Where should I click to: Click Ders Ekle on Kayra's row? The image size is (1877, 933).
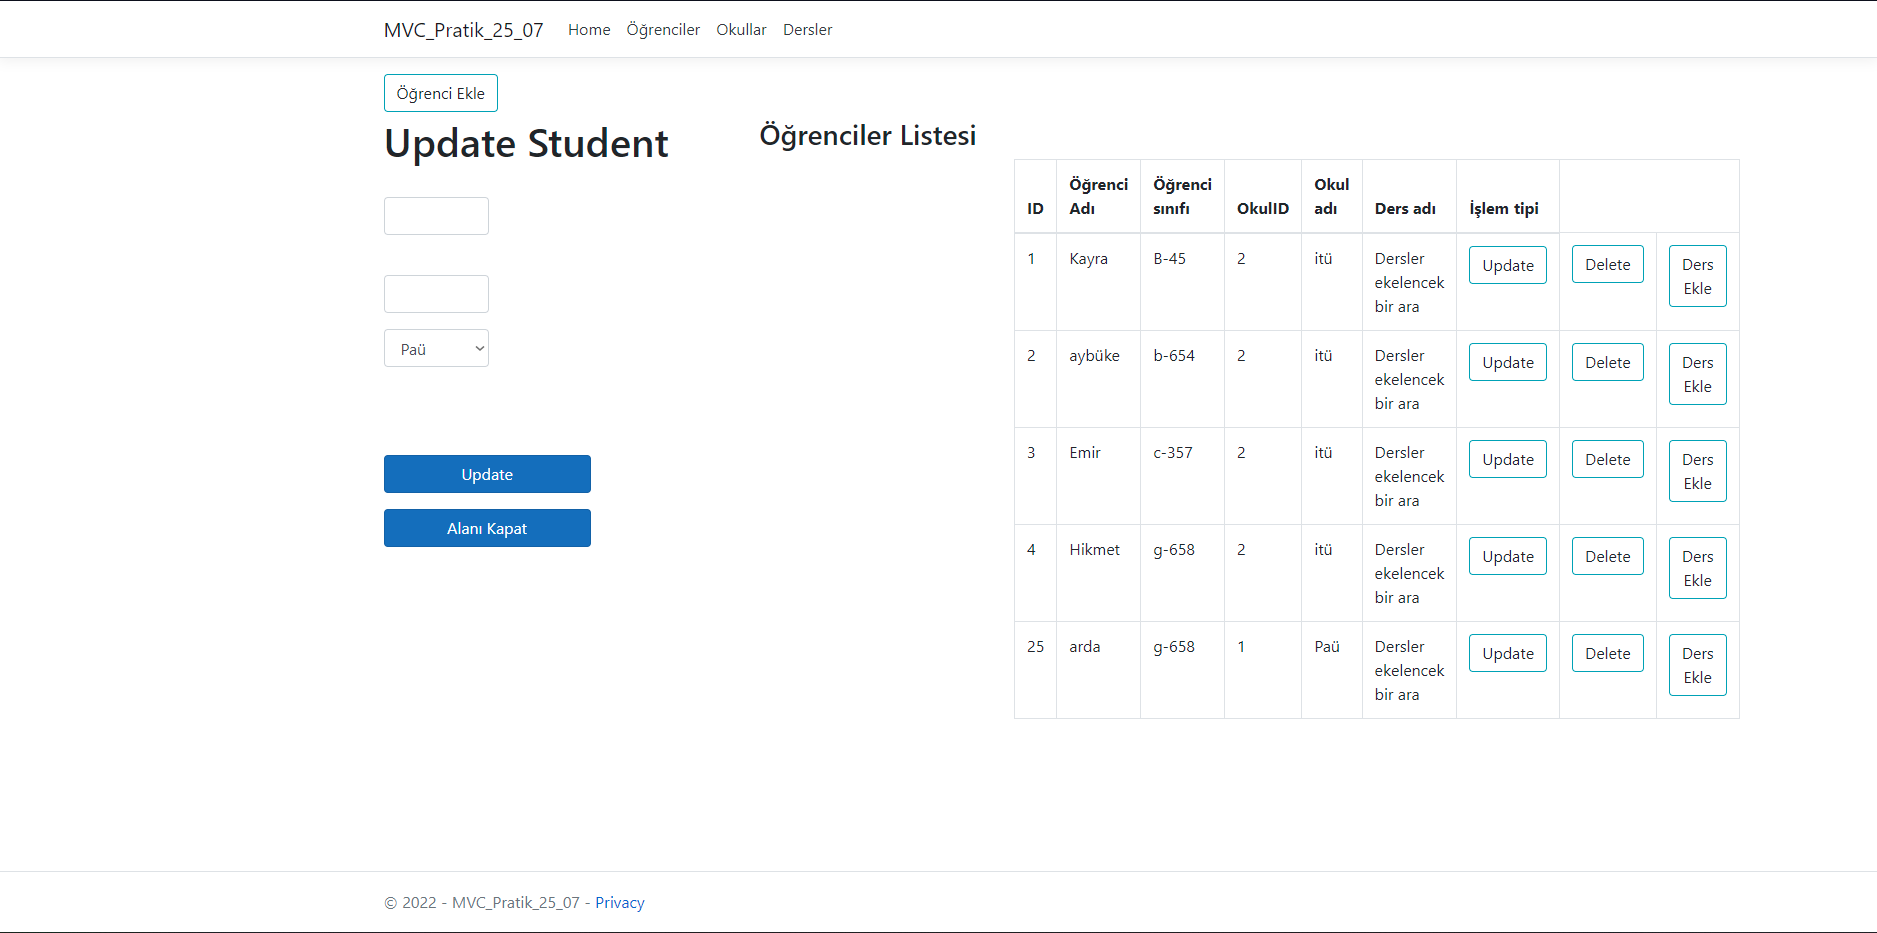coord(1697,276)
